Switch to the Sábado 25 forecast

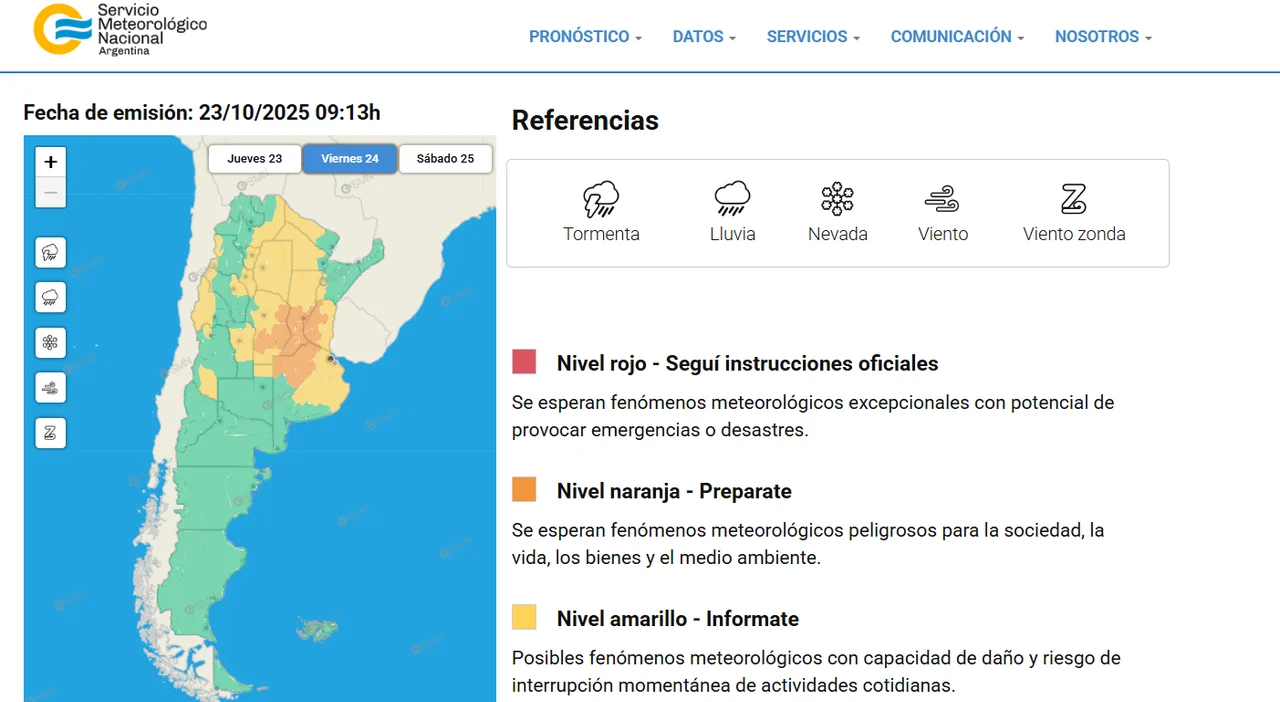446,159
